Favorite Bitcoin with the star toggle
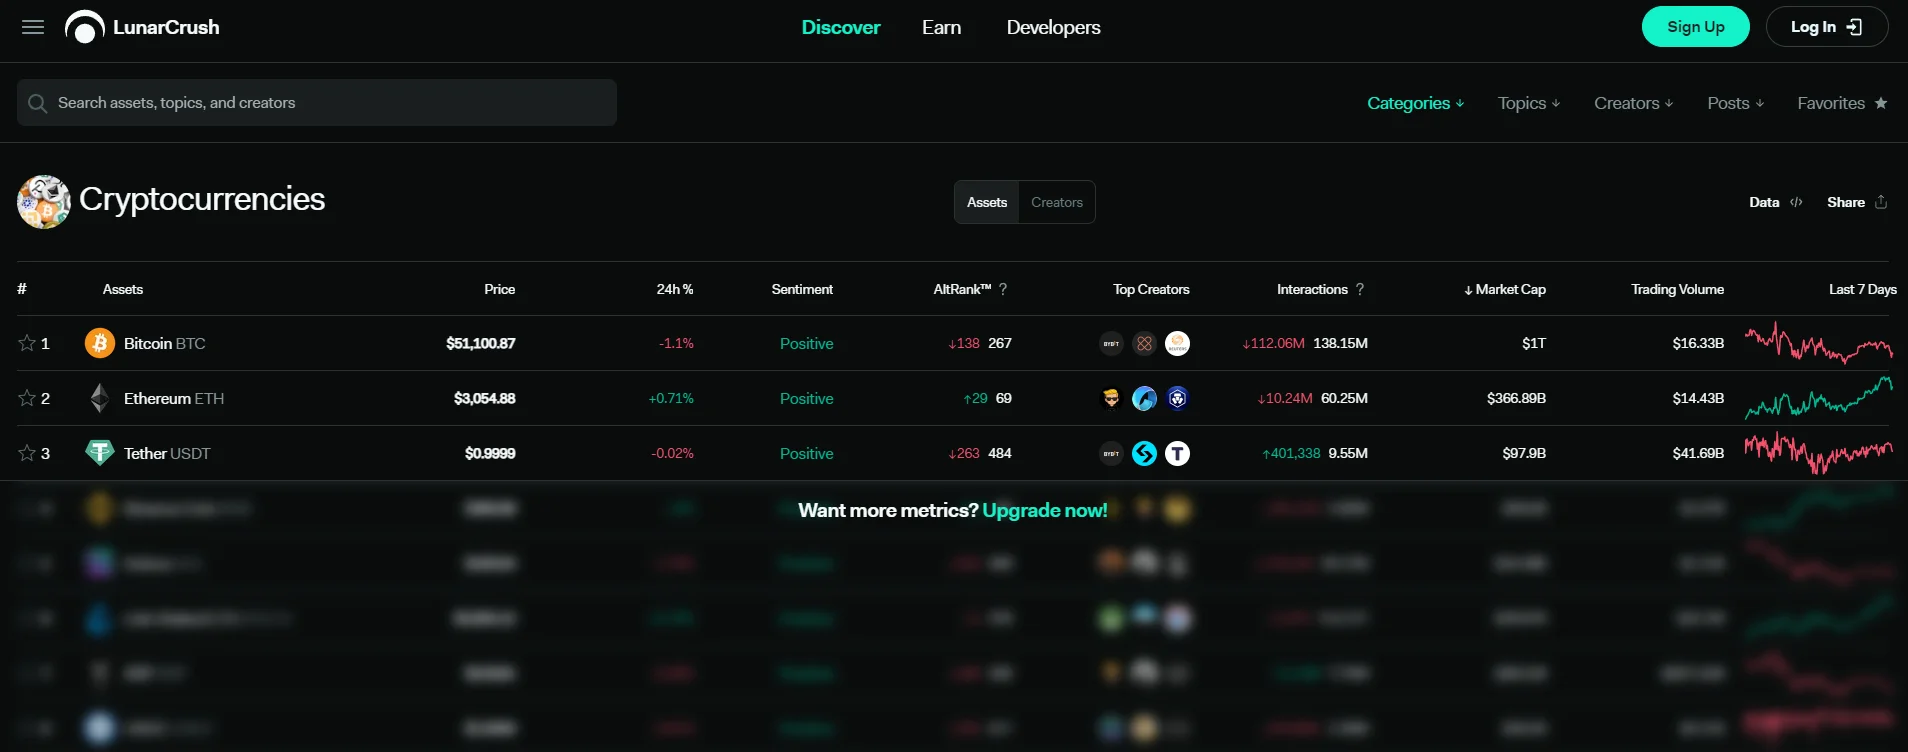The width and height of the screenshot is (1908, 752). click(x=27, y=343)
